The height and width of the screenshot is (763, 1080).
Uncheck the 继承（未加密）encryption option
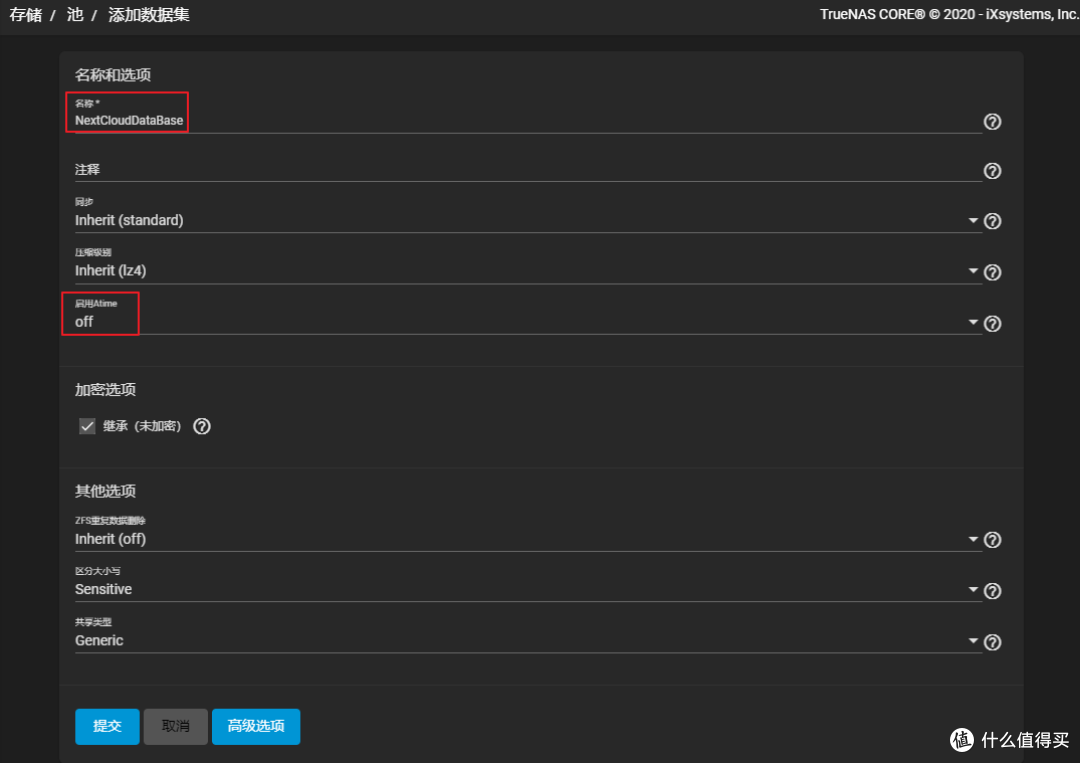coord(87,425)
